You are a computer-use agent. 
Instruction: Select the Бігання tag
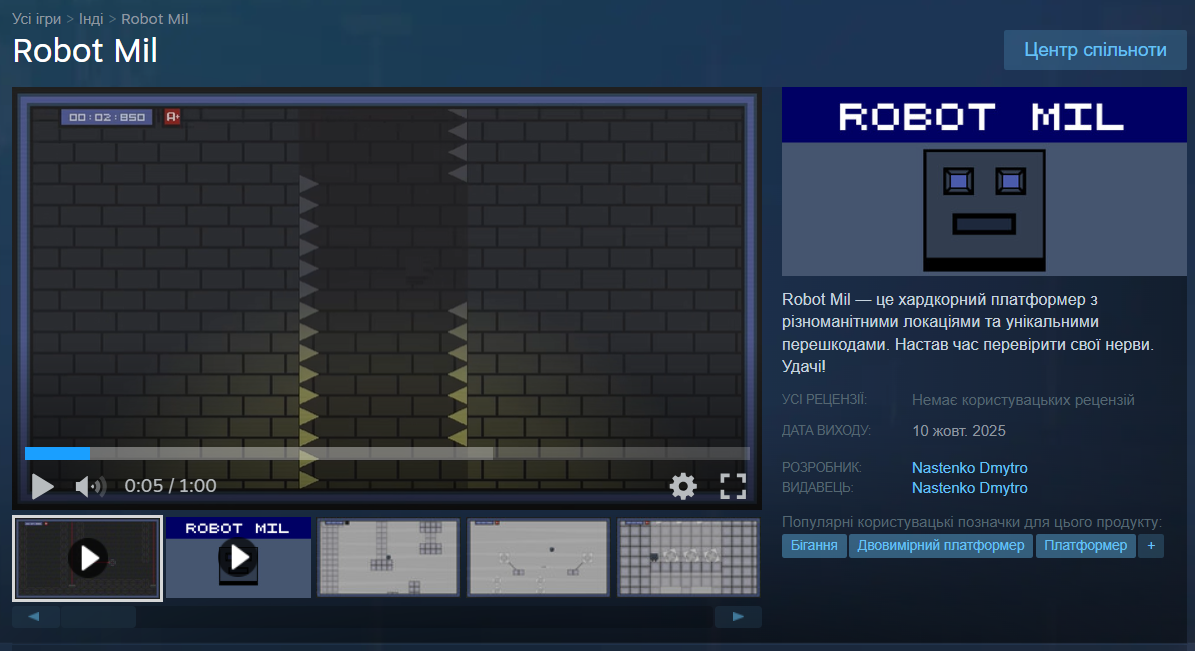[814, 545]
